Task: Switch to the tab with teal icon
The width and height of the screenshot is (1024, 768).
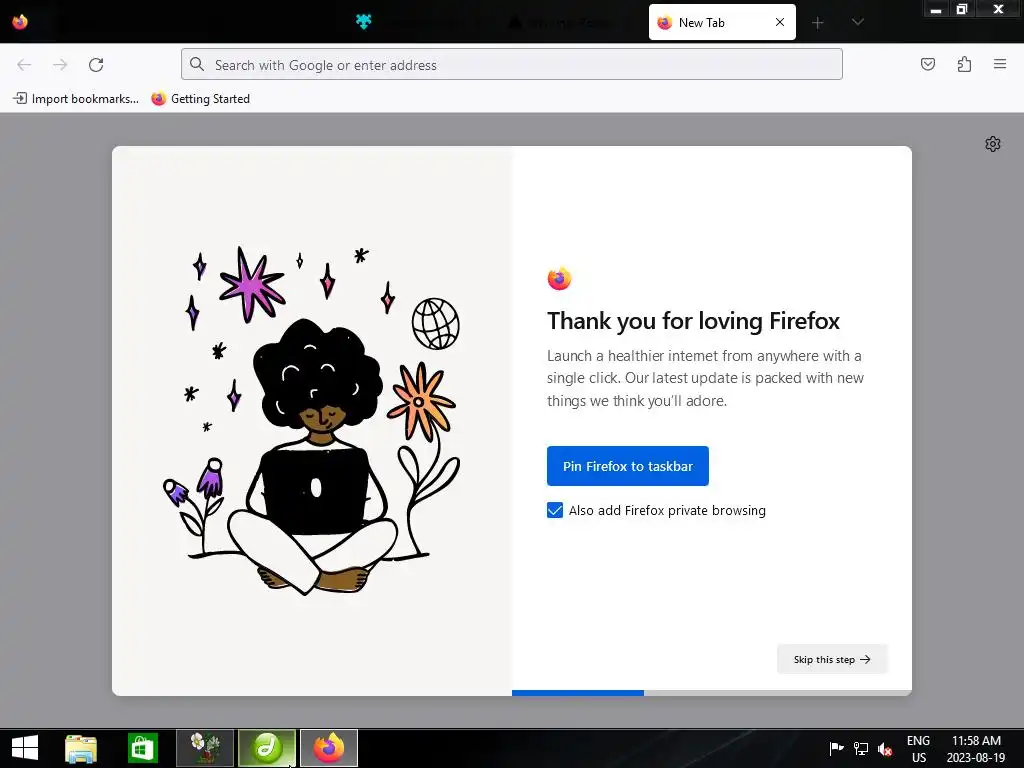Action: coord(364,22)
